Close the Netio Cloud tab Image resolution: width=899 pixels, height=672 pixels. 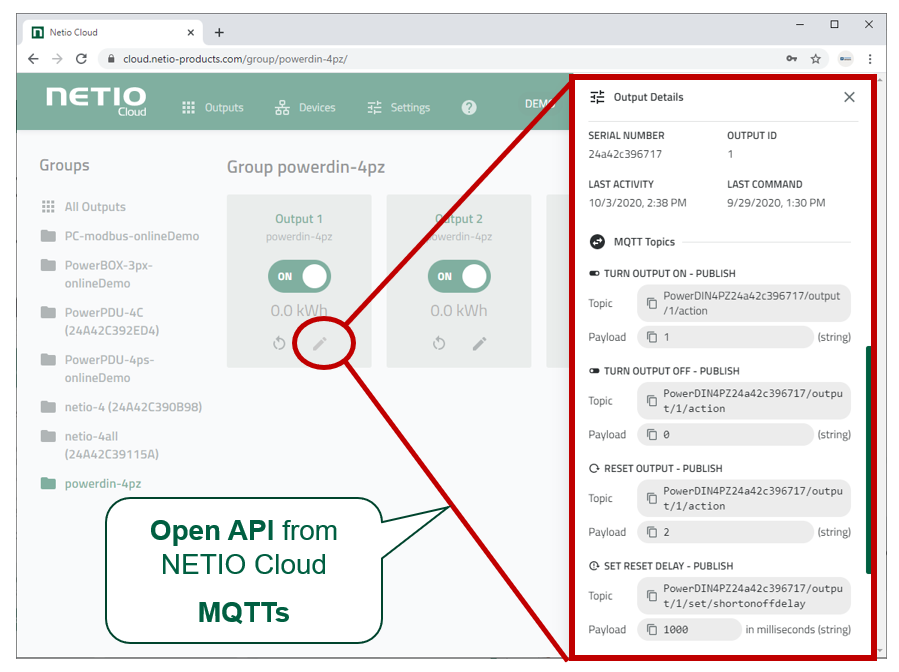[x=191, y=32]
